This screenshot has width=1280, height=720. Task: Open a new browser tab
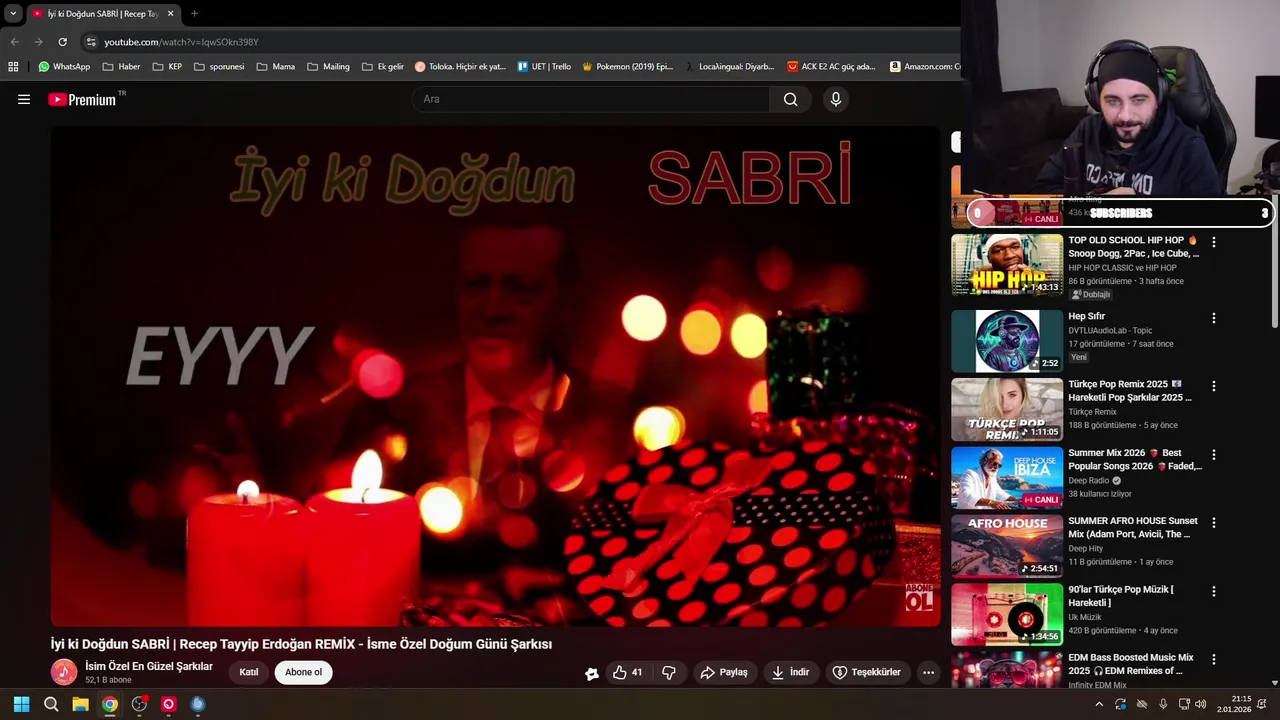(194, 14)
